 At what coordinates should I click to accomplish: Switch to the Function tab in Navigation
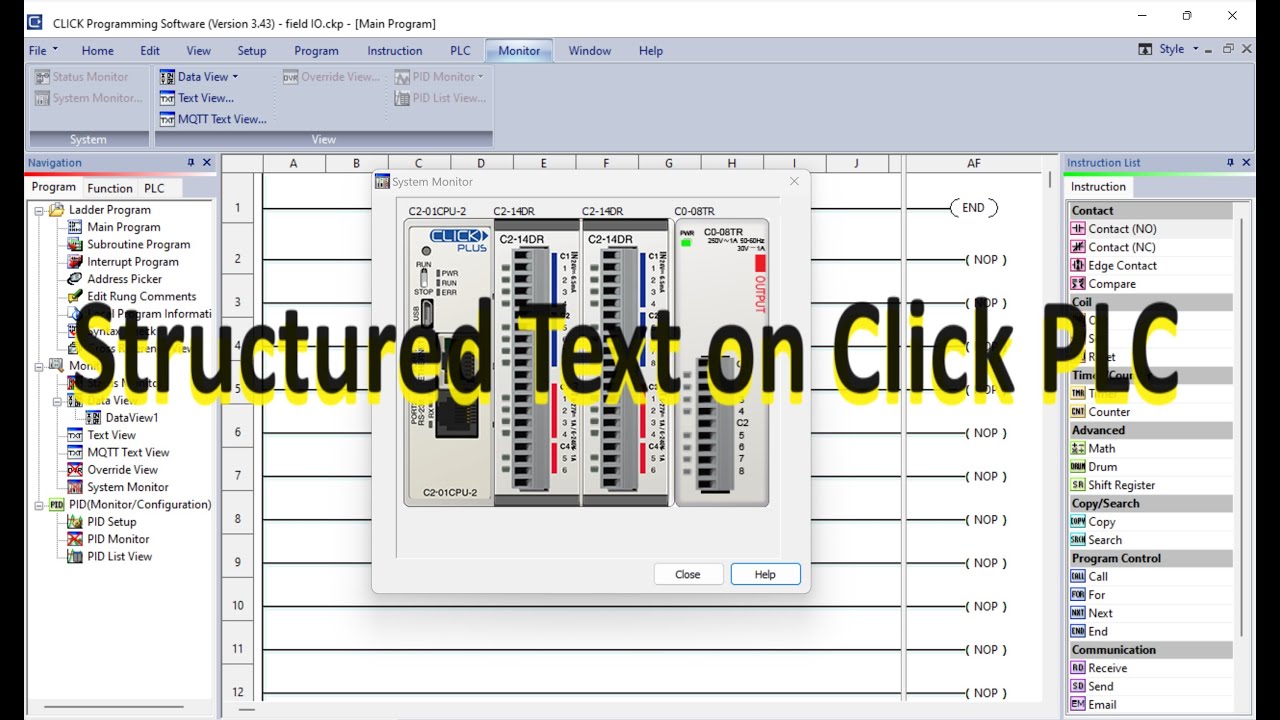coord(110,188)
